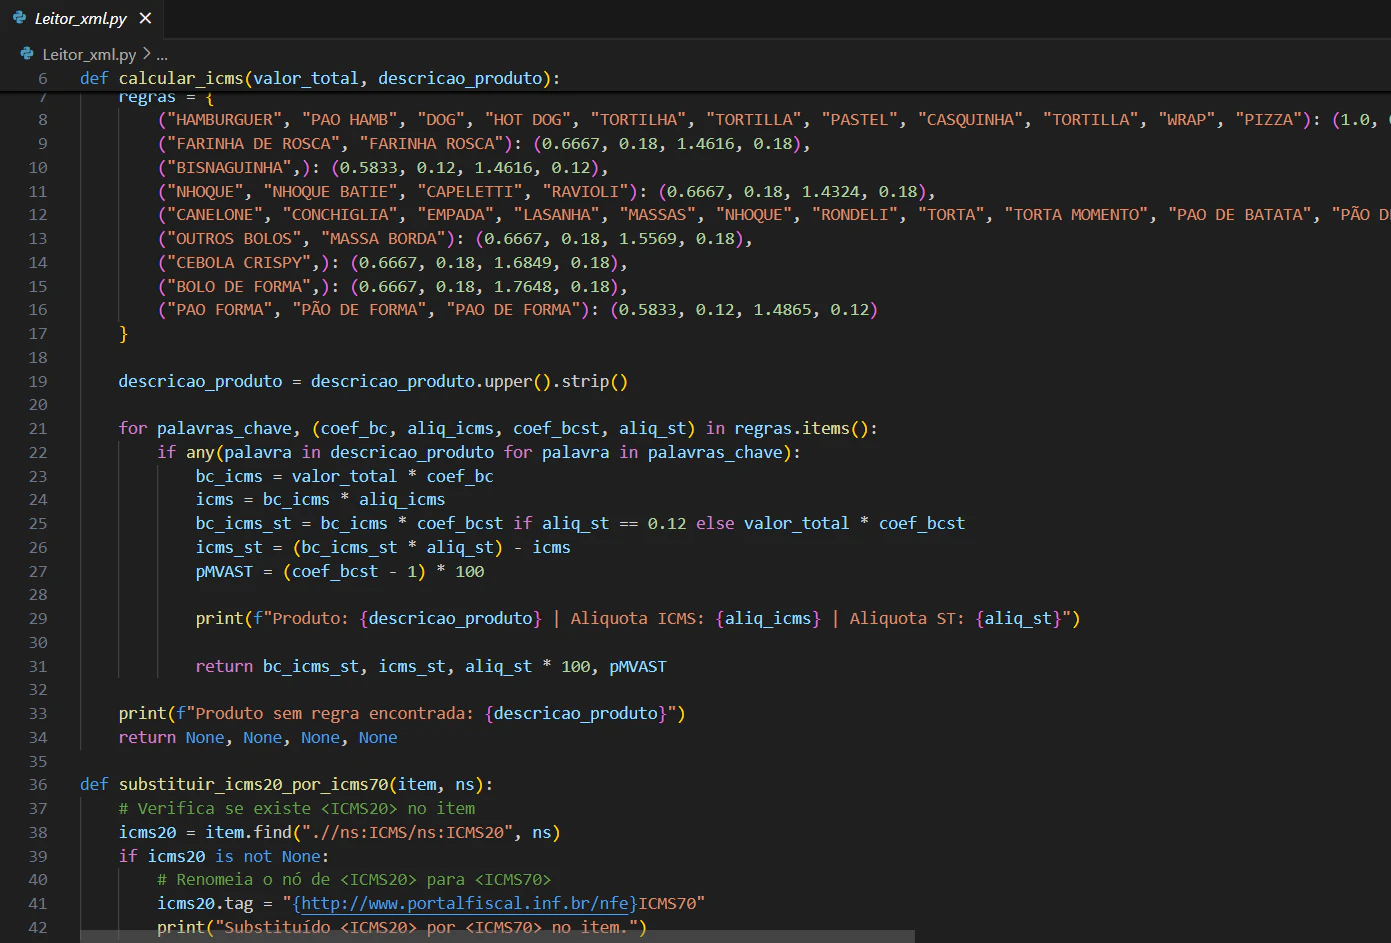Open the portalfiscal.inf.br/nfe link

pyautogui.click(x=465, y=903)
